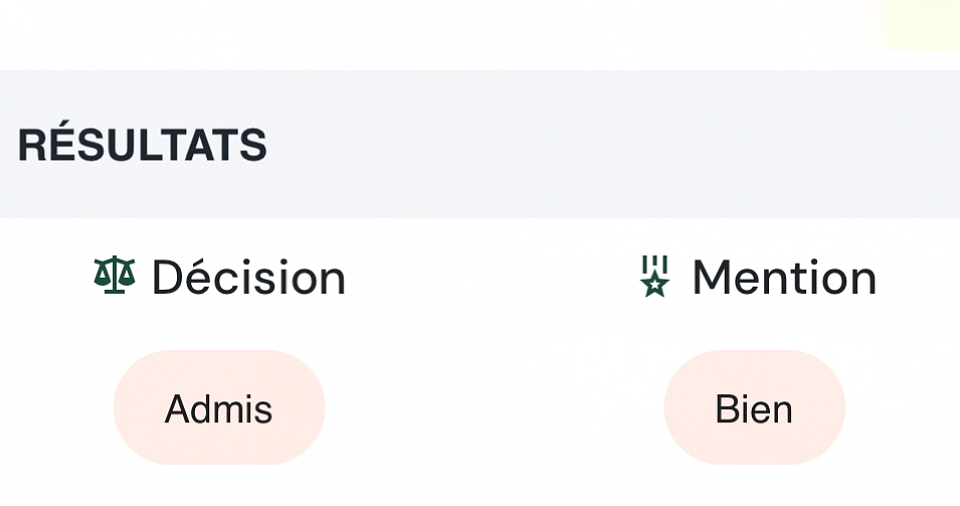
Task: Open the RÉSULTATS section heading
Action: [142, 145]
